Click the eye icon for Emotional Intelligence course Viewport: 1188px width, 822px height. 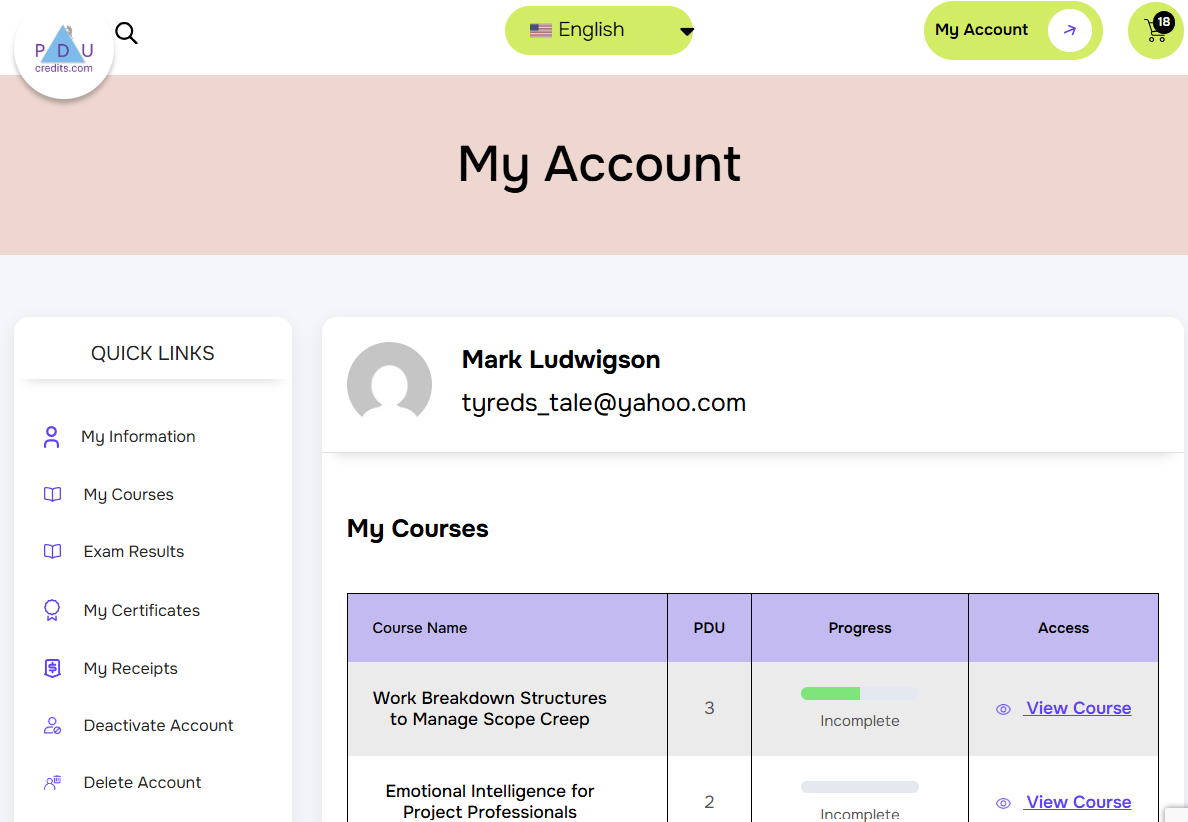click(x=1003, y=803)
